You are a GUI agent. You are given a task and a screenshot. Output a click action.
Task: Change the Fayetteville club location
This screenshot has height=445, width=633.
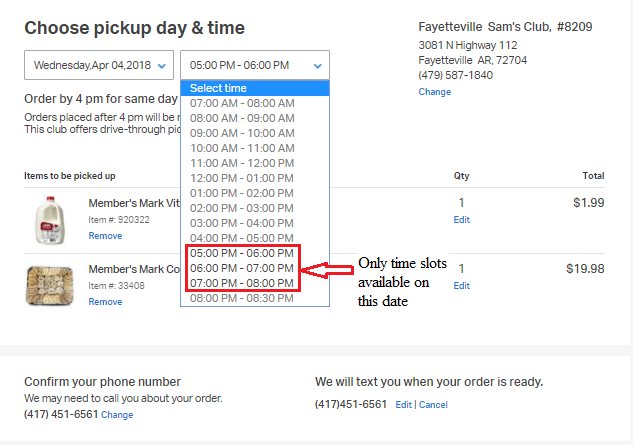(434, 92)
